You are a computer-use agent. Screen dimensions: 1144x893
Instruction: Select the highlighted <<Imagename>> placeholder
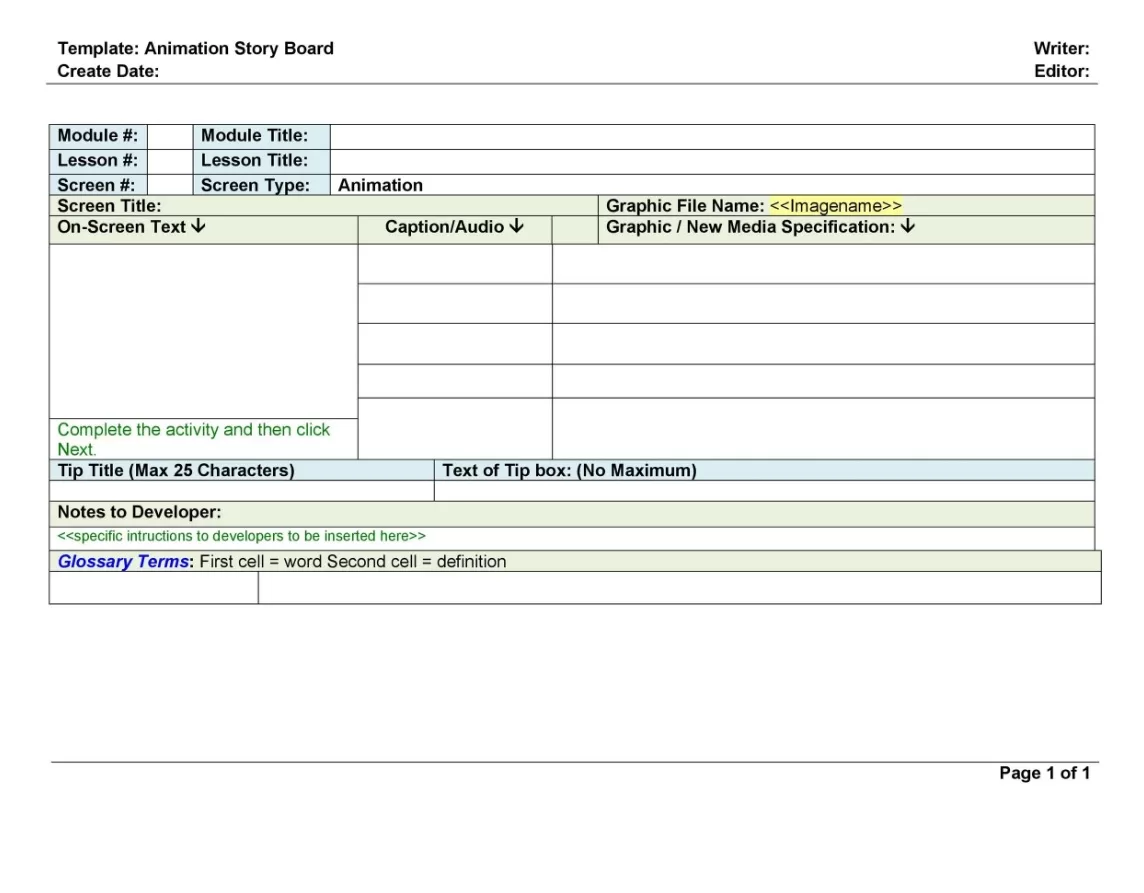click(x=836, y=206)
